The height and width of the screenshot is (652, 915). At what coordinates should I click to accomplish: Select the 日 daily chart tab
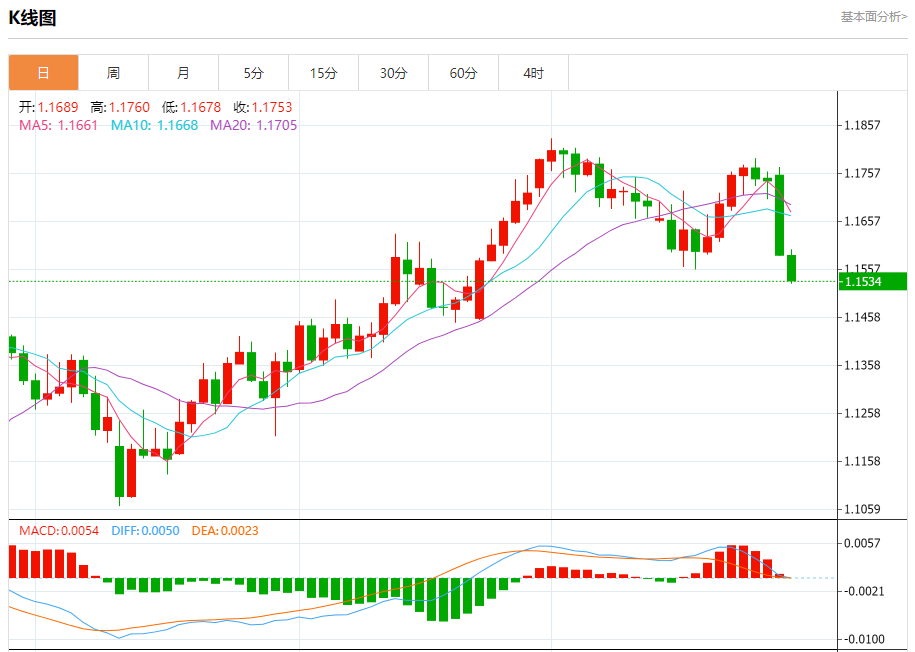(x=43, y=73)
